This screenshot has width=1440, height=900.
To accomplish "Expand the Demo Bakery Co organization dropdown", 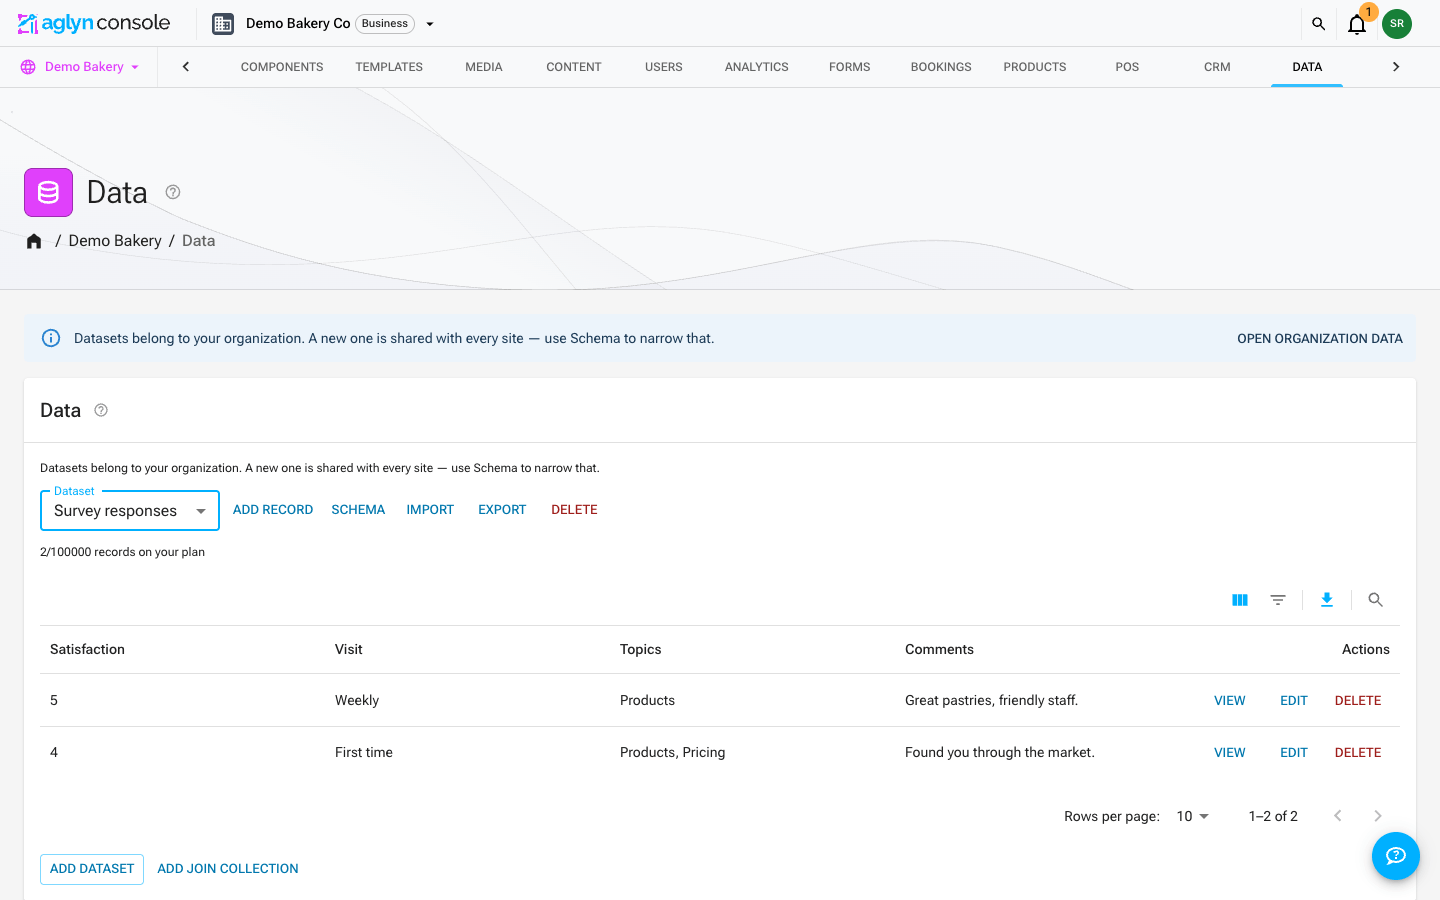I will [430, 24].
